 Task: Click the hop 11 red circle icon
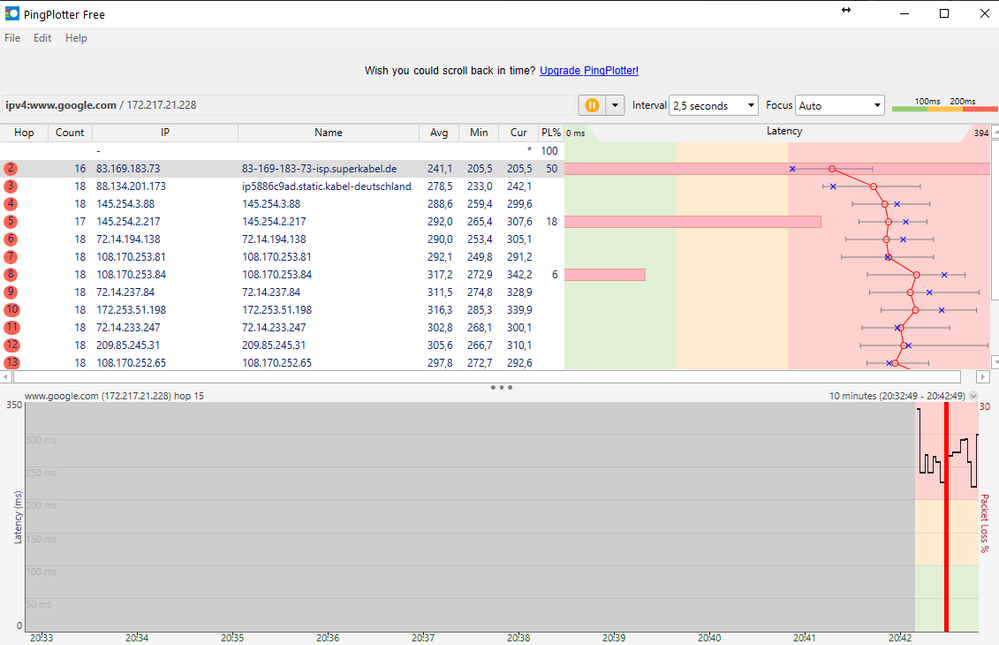click(11, 327)
